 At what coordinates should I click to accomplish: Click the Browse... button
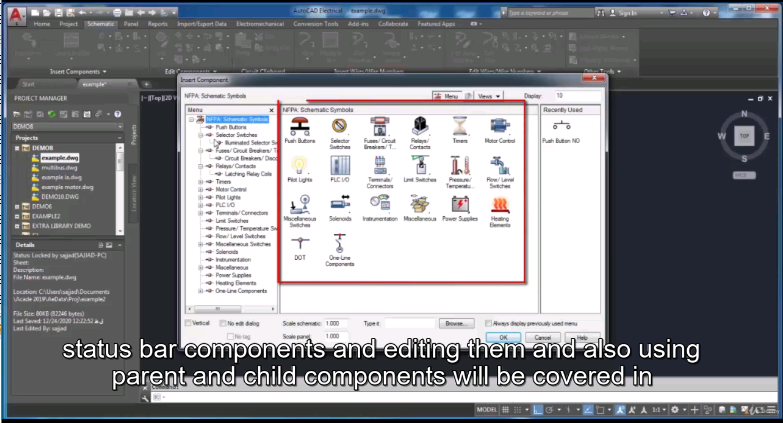[x=456, y=324]
